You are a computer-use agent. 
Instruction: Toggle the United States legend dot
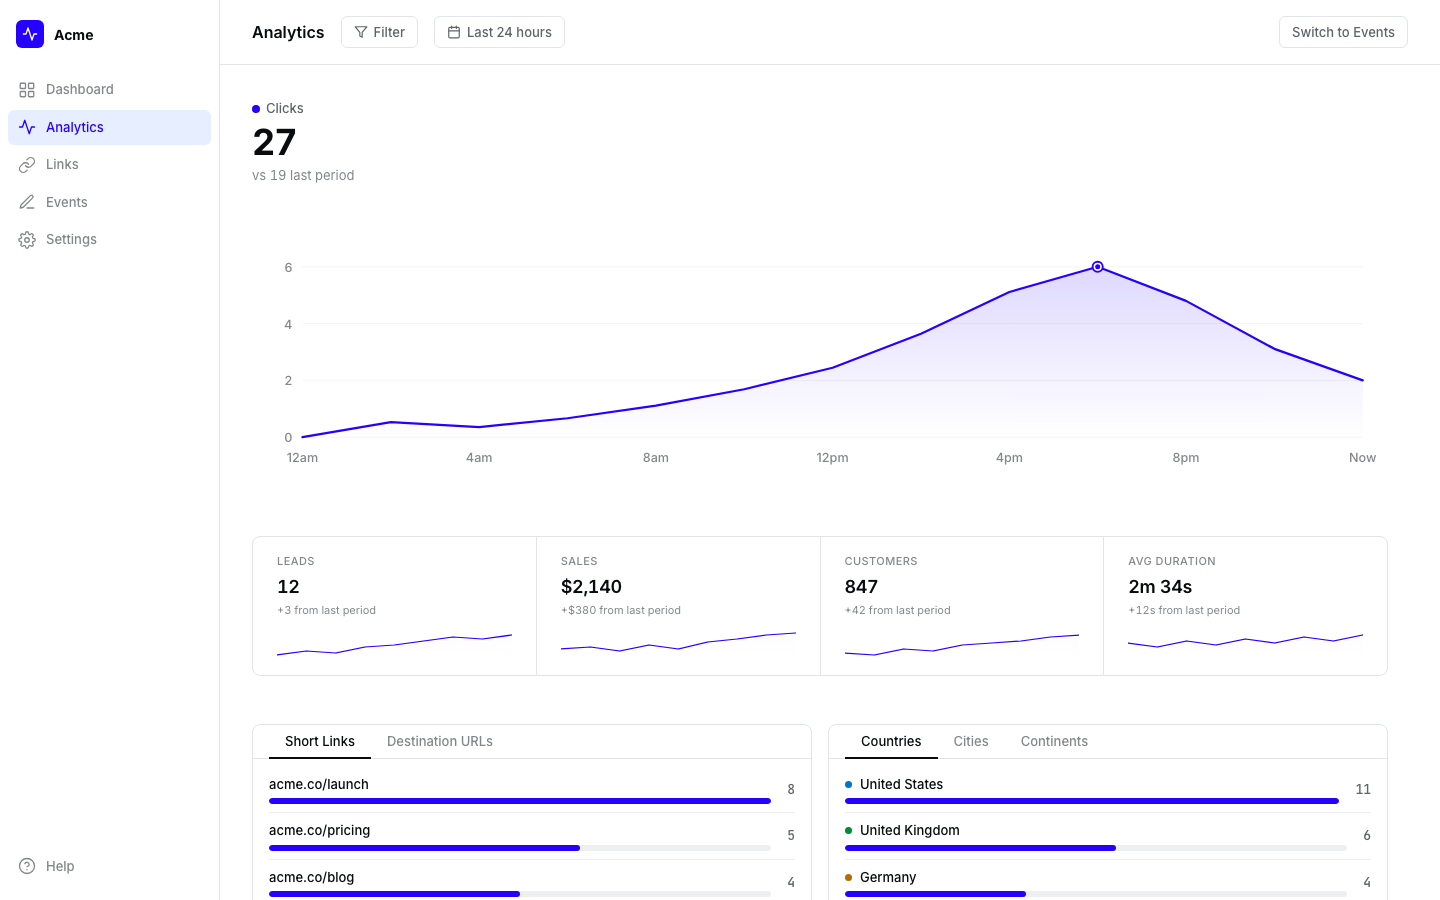pos(849,784)
